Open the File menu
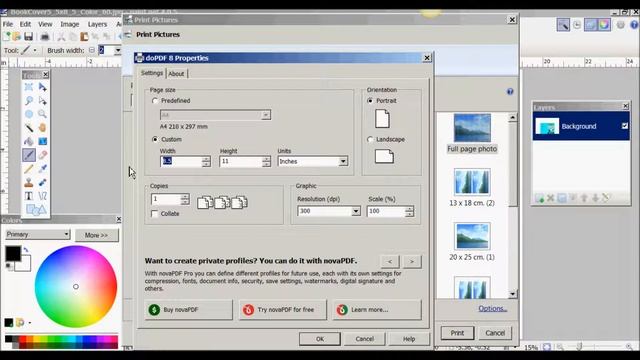This screenshot has width=640, height=360. click(8, 24)
